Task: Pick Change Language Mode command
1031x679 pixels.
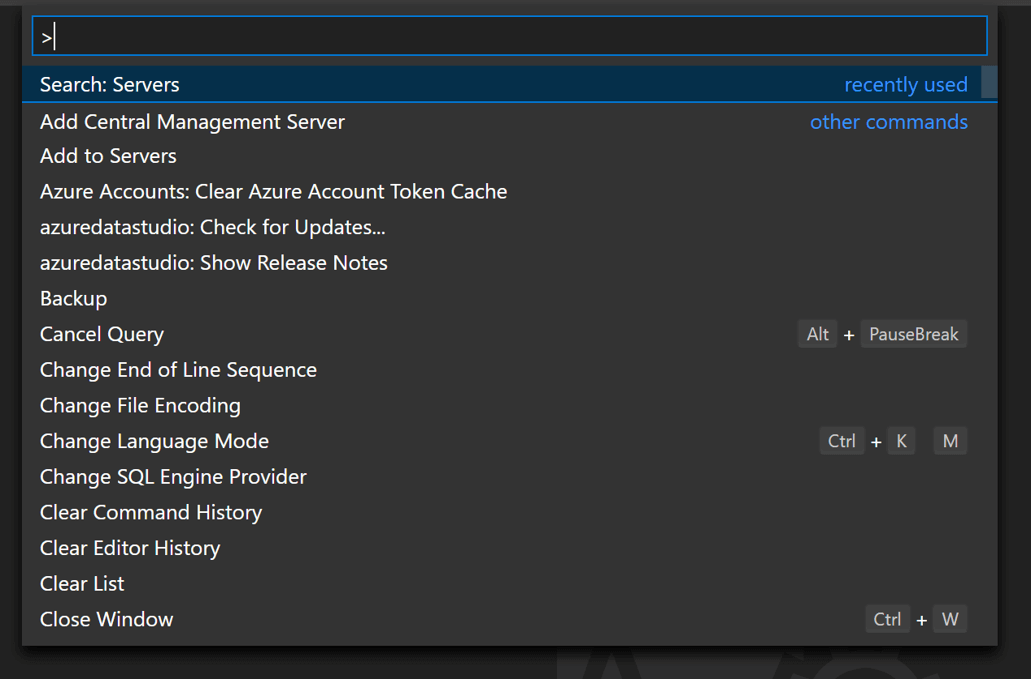Action: (x=510, y=441)
